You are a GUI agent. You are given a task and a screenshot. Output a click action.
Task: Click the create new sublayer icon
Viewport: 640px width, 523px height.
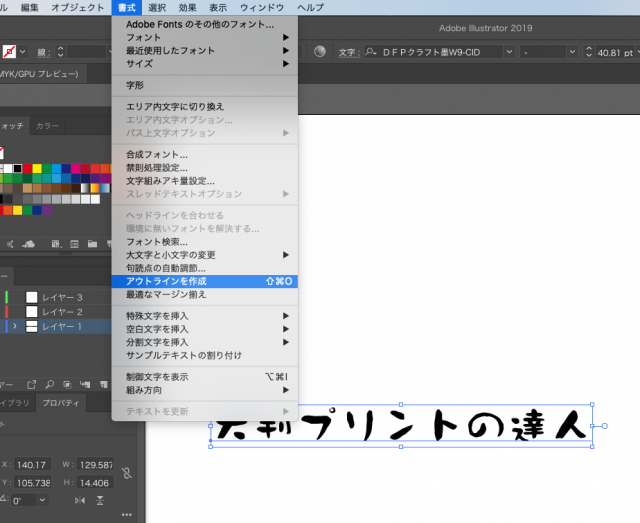click(x=85, y=384)
